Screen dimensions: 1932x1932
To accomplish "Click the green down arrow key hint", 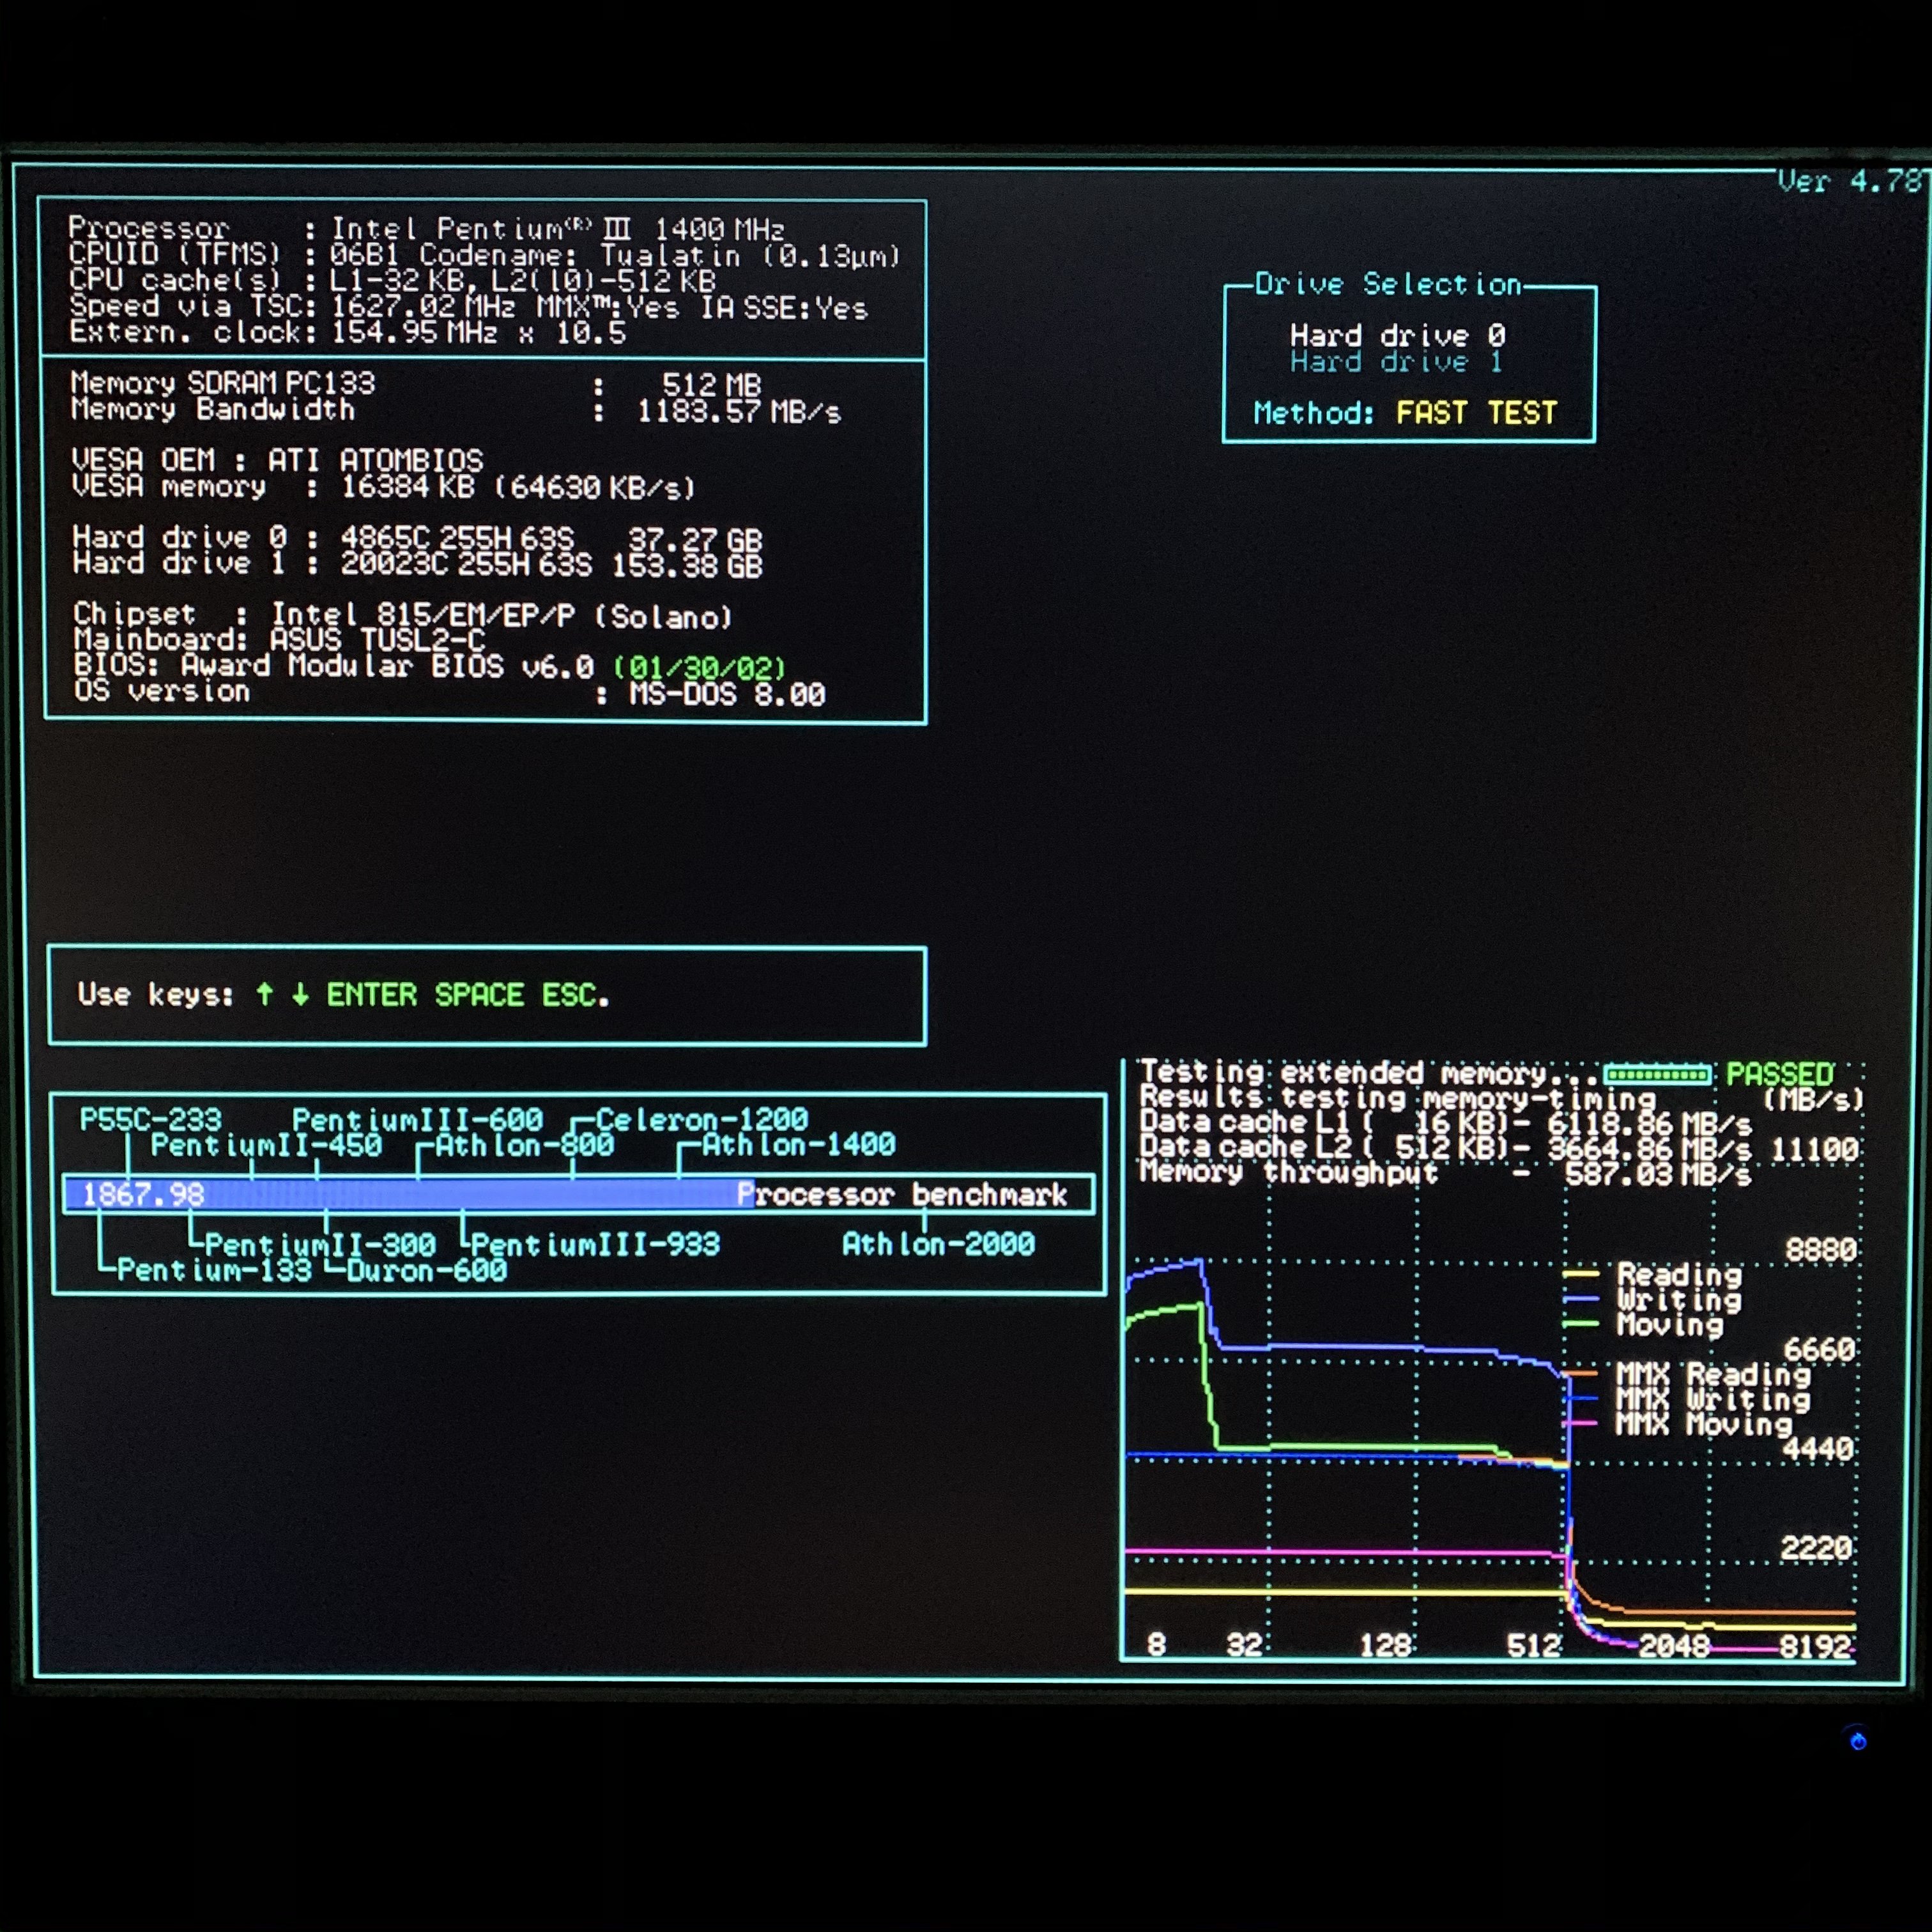I will click(x=300, y=994).
